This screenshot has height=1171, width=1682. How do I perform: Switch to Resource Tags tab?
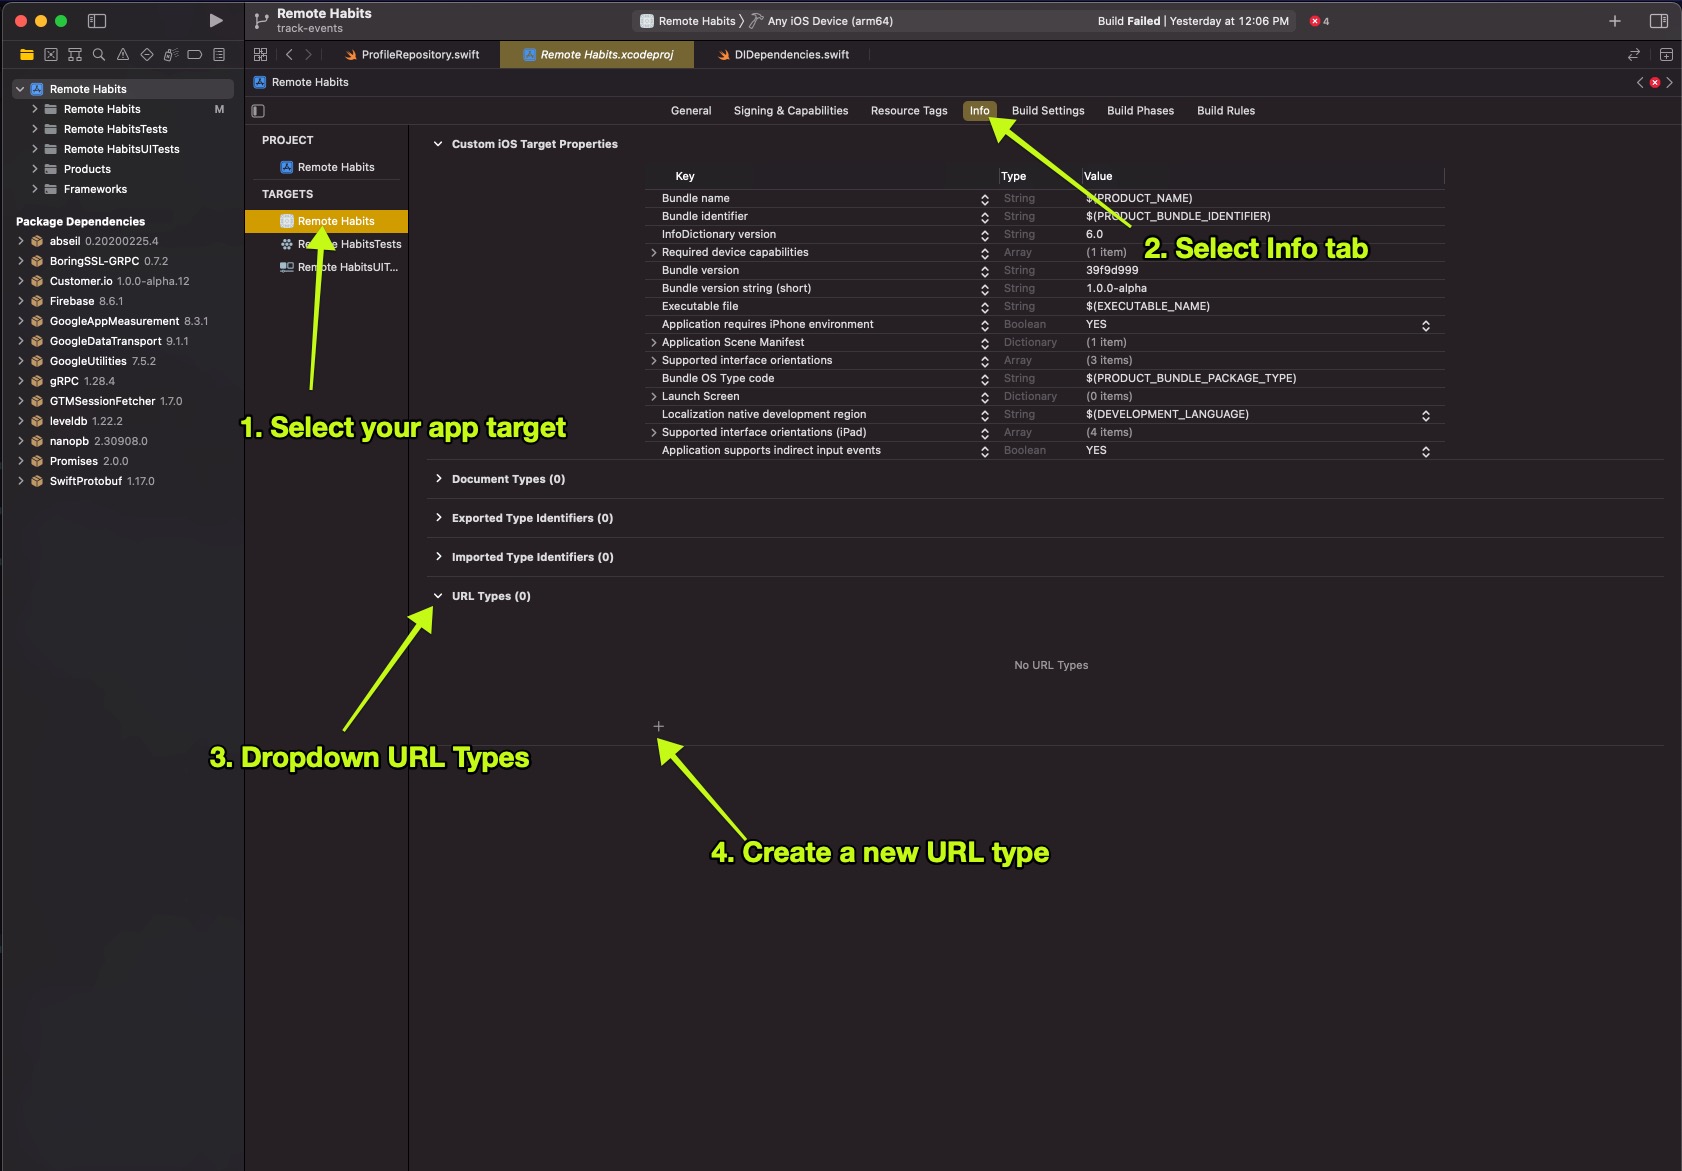click(909, 111)
